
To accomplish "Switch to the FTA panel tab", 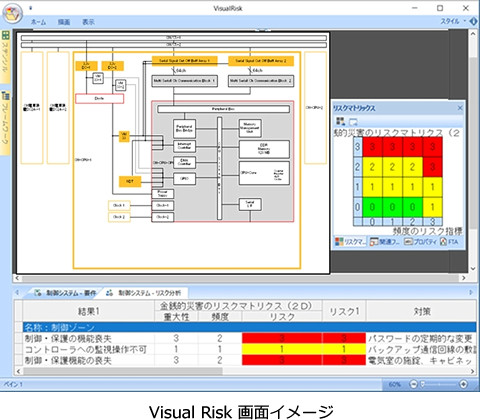I will click(x=449, y=242).
